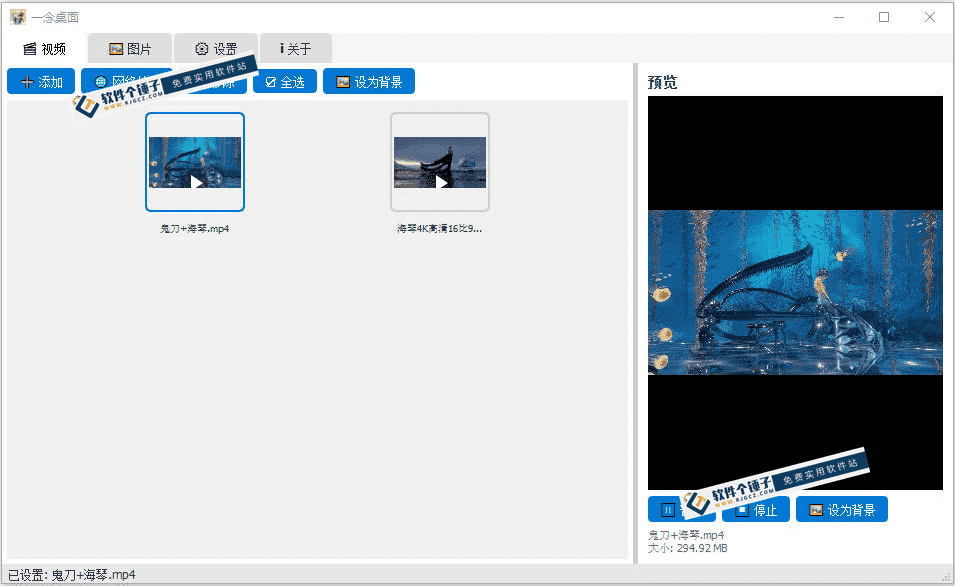Open the network wallpaper (网络) feature icon
The width and height of the screenshot is (955, 586).
pos(100,81)
